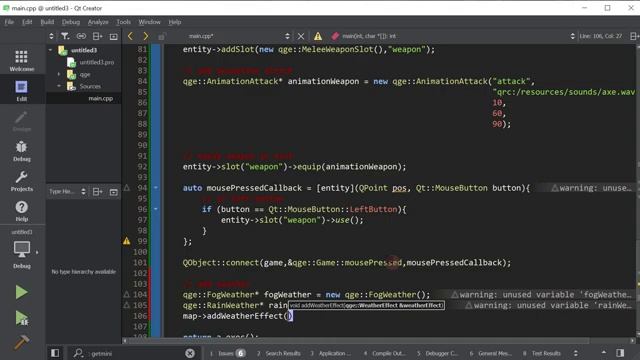Click the warning triangle in editor toolbar
The height and width of the screenshot is (360, 640).
[x=318, y=36]
